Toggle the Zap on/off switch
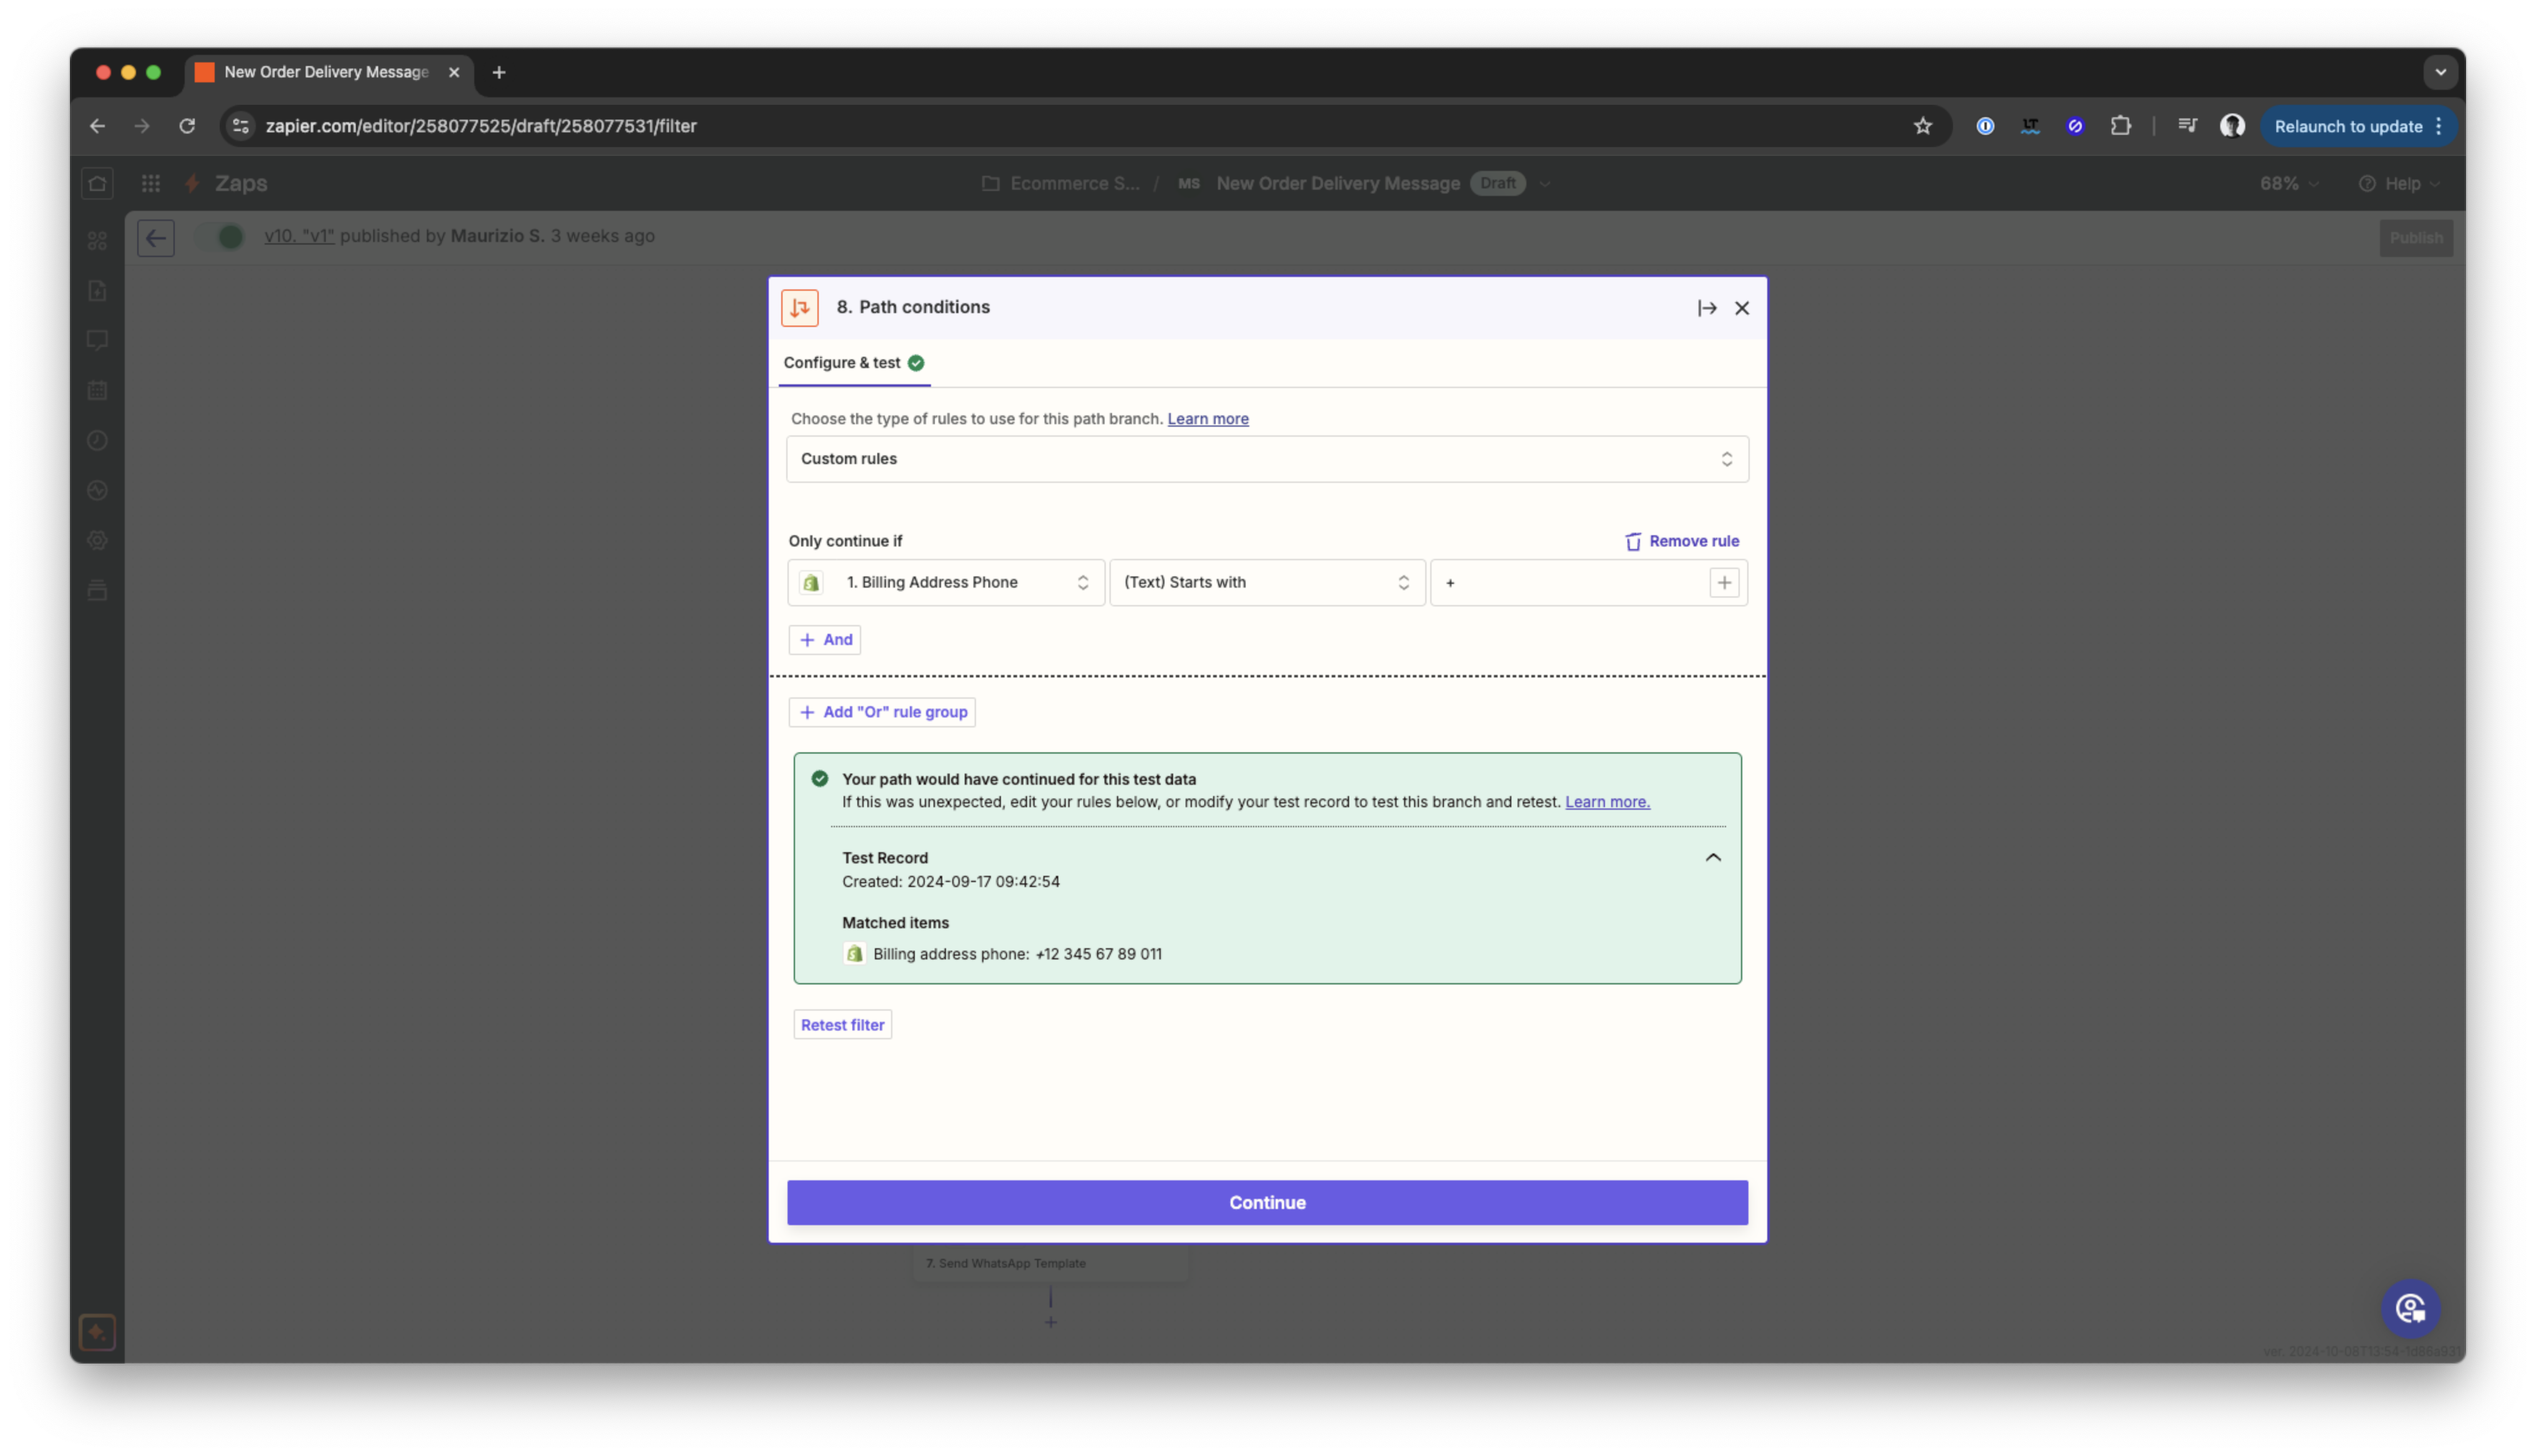Viewport: 2536px width, 1456px height. (x=221, y=237)
